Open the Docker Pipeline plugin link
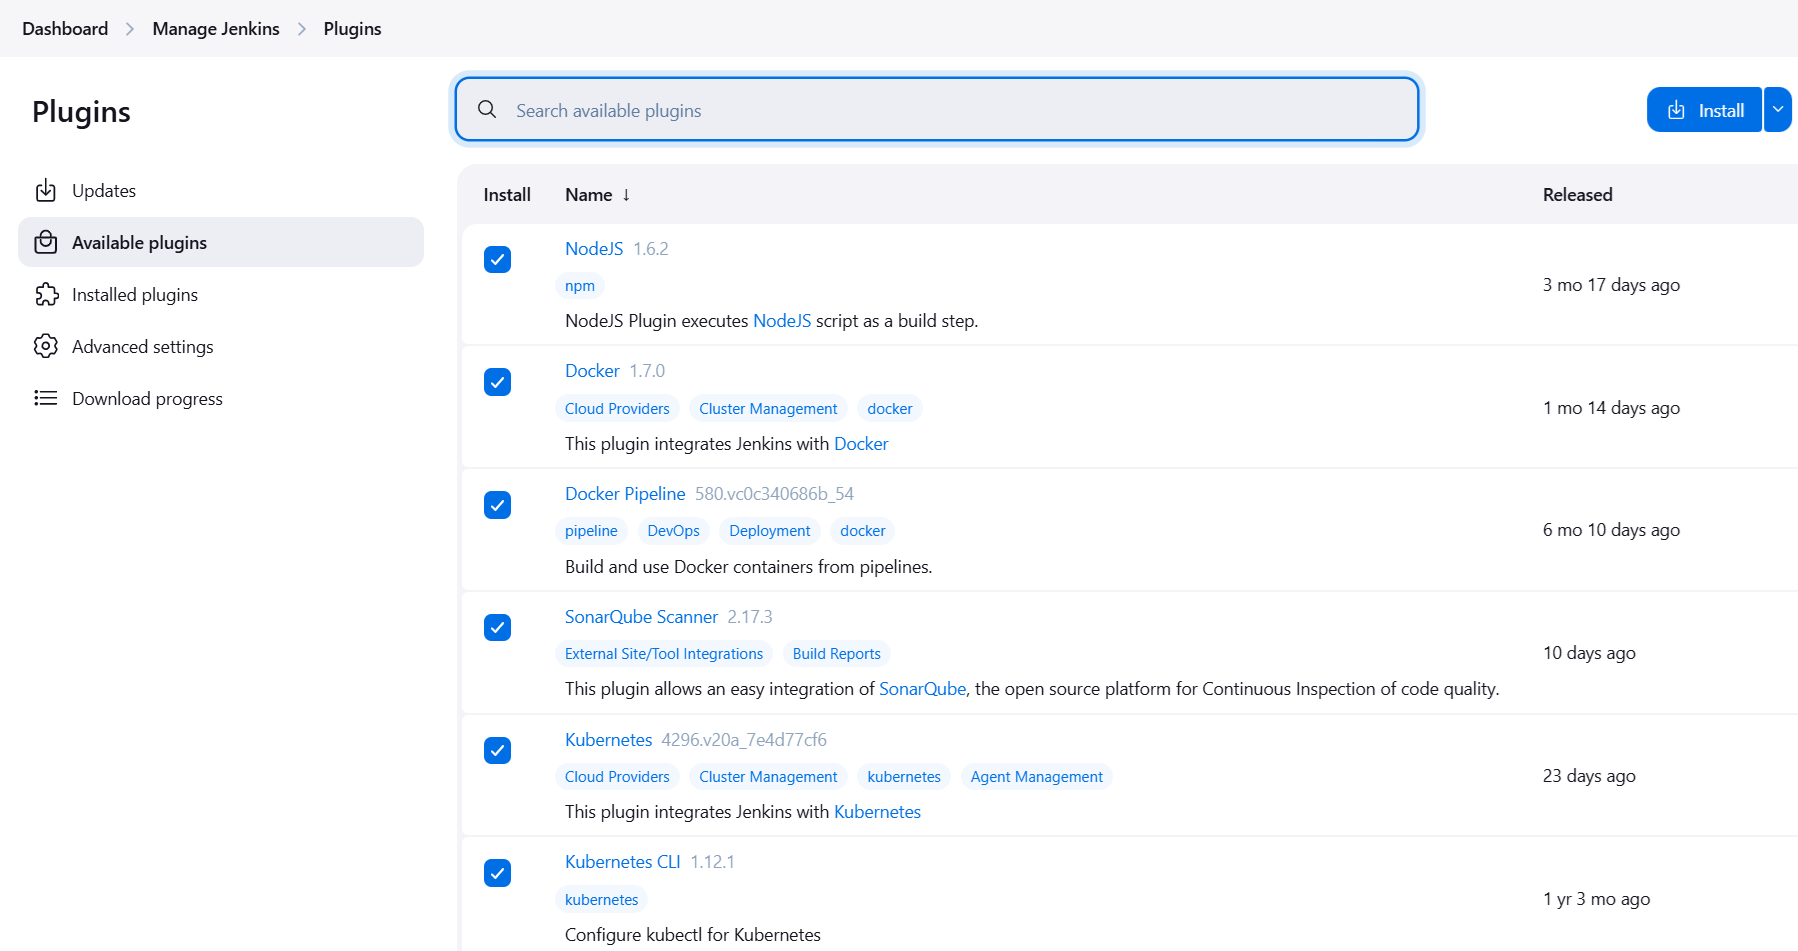 coord(625,494)
